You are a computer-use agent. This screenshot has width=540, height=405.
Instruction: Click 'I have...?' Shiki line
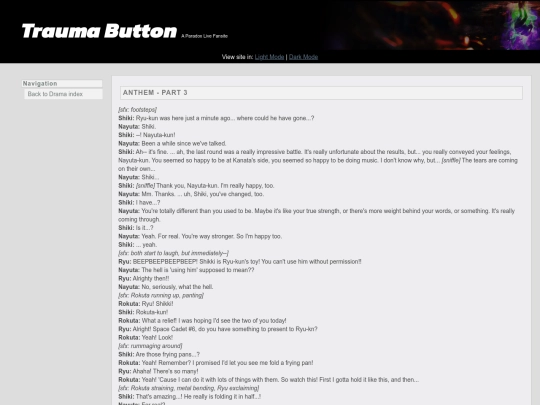(139, 202)
